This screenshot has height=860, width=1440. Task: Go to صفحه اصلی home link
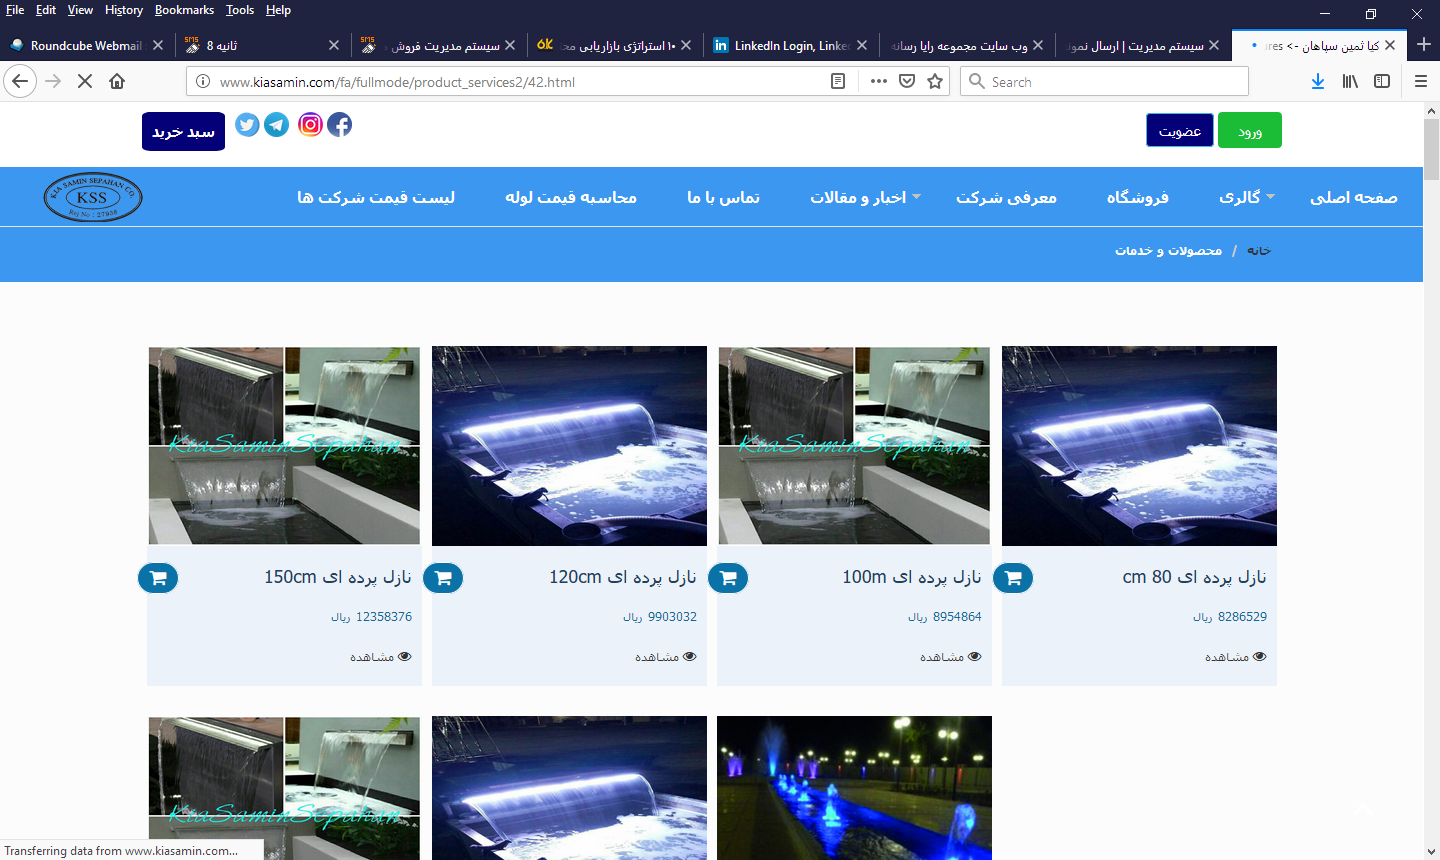(1354, 197)
